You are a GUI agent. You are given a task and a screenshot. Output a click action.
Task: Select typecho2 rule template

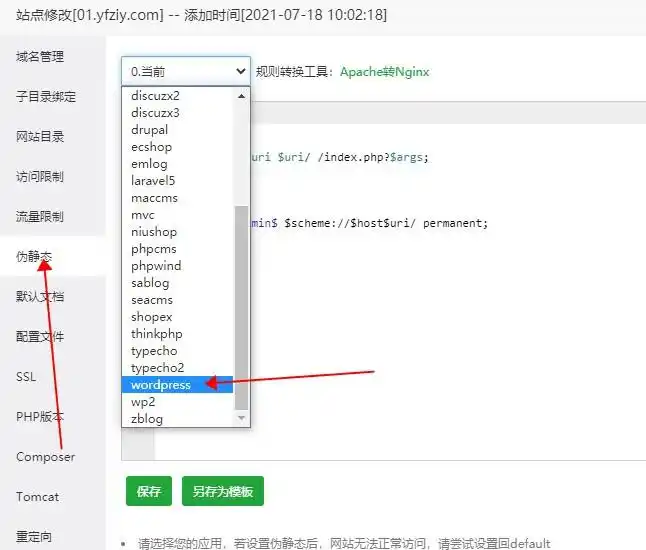click(157, 368)
